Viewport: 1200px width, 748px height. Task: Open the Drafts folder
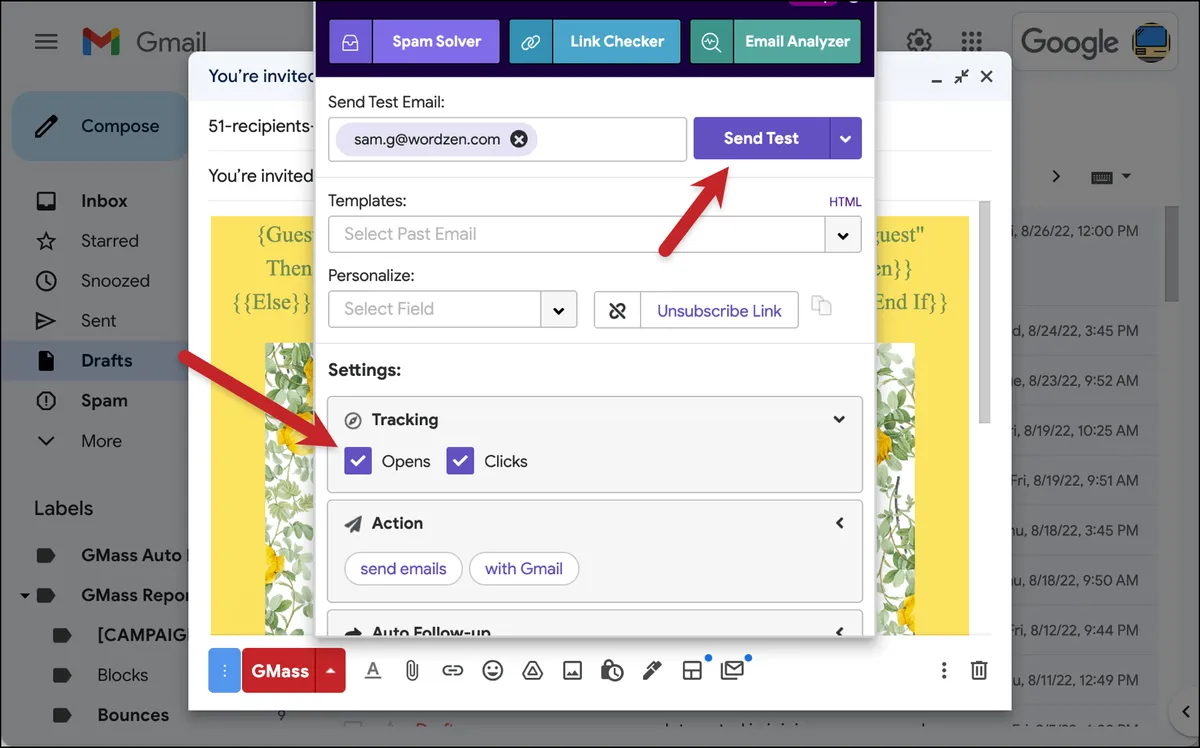point(106,361)
